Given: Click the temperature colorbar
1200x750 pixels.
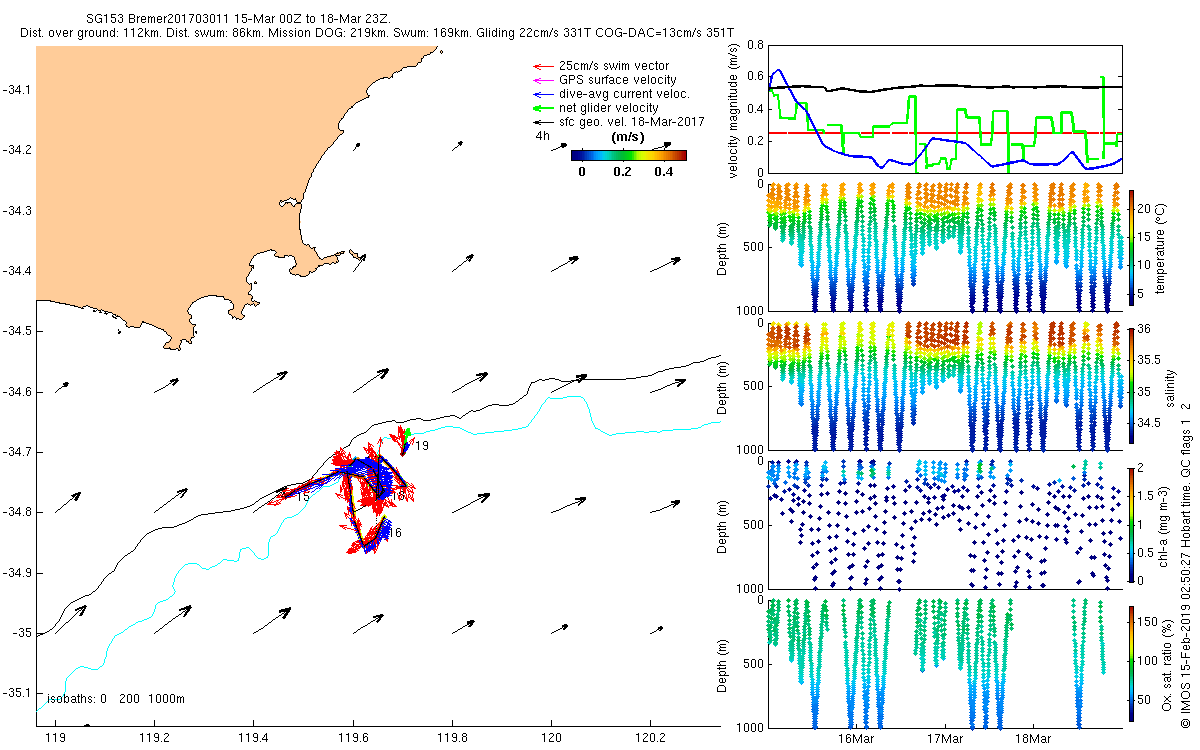Looking at the screenshot, I should tap(1132, 247).
